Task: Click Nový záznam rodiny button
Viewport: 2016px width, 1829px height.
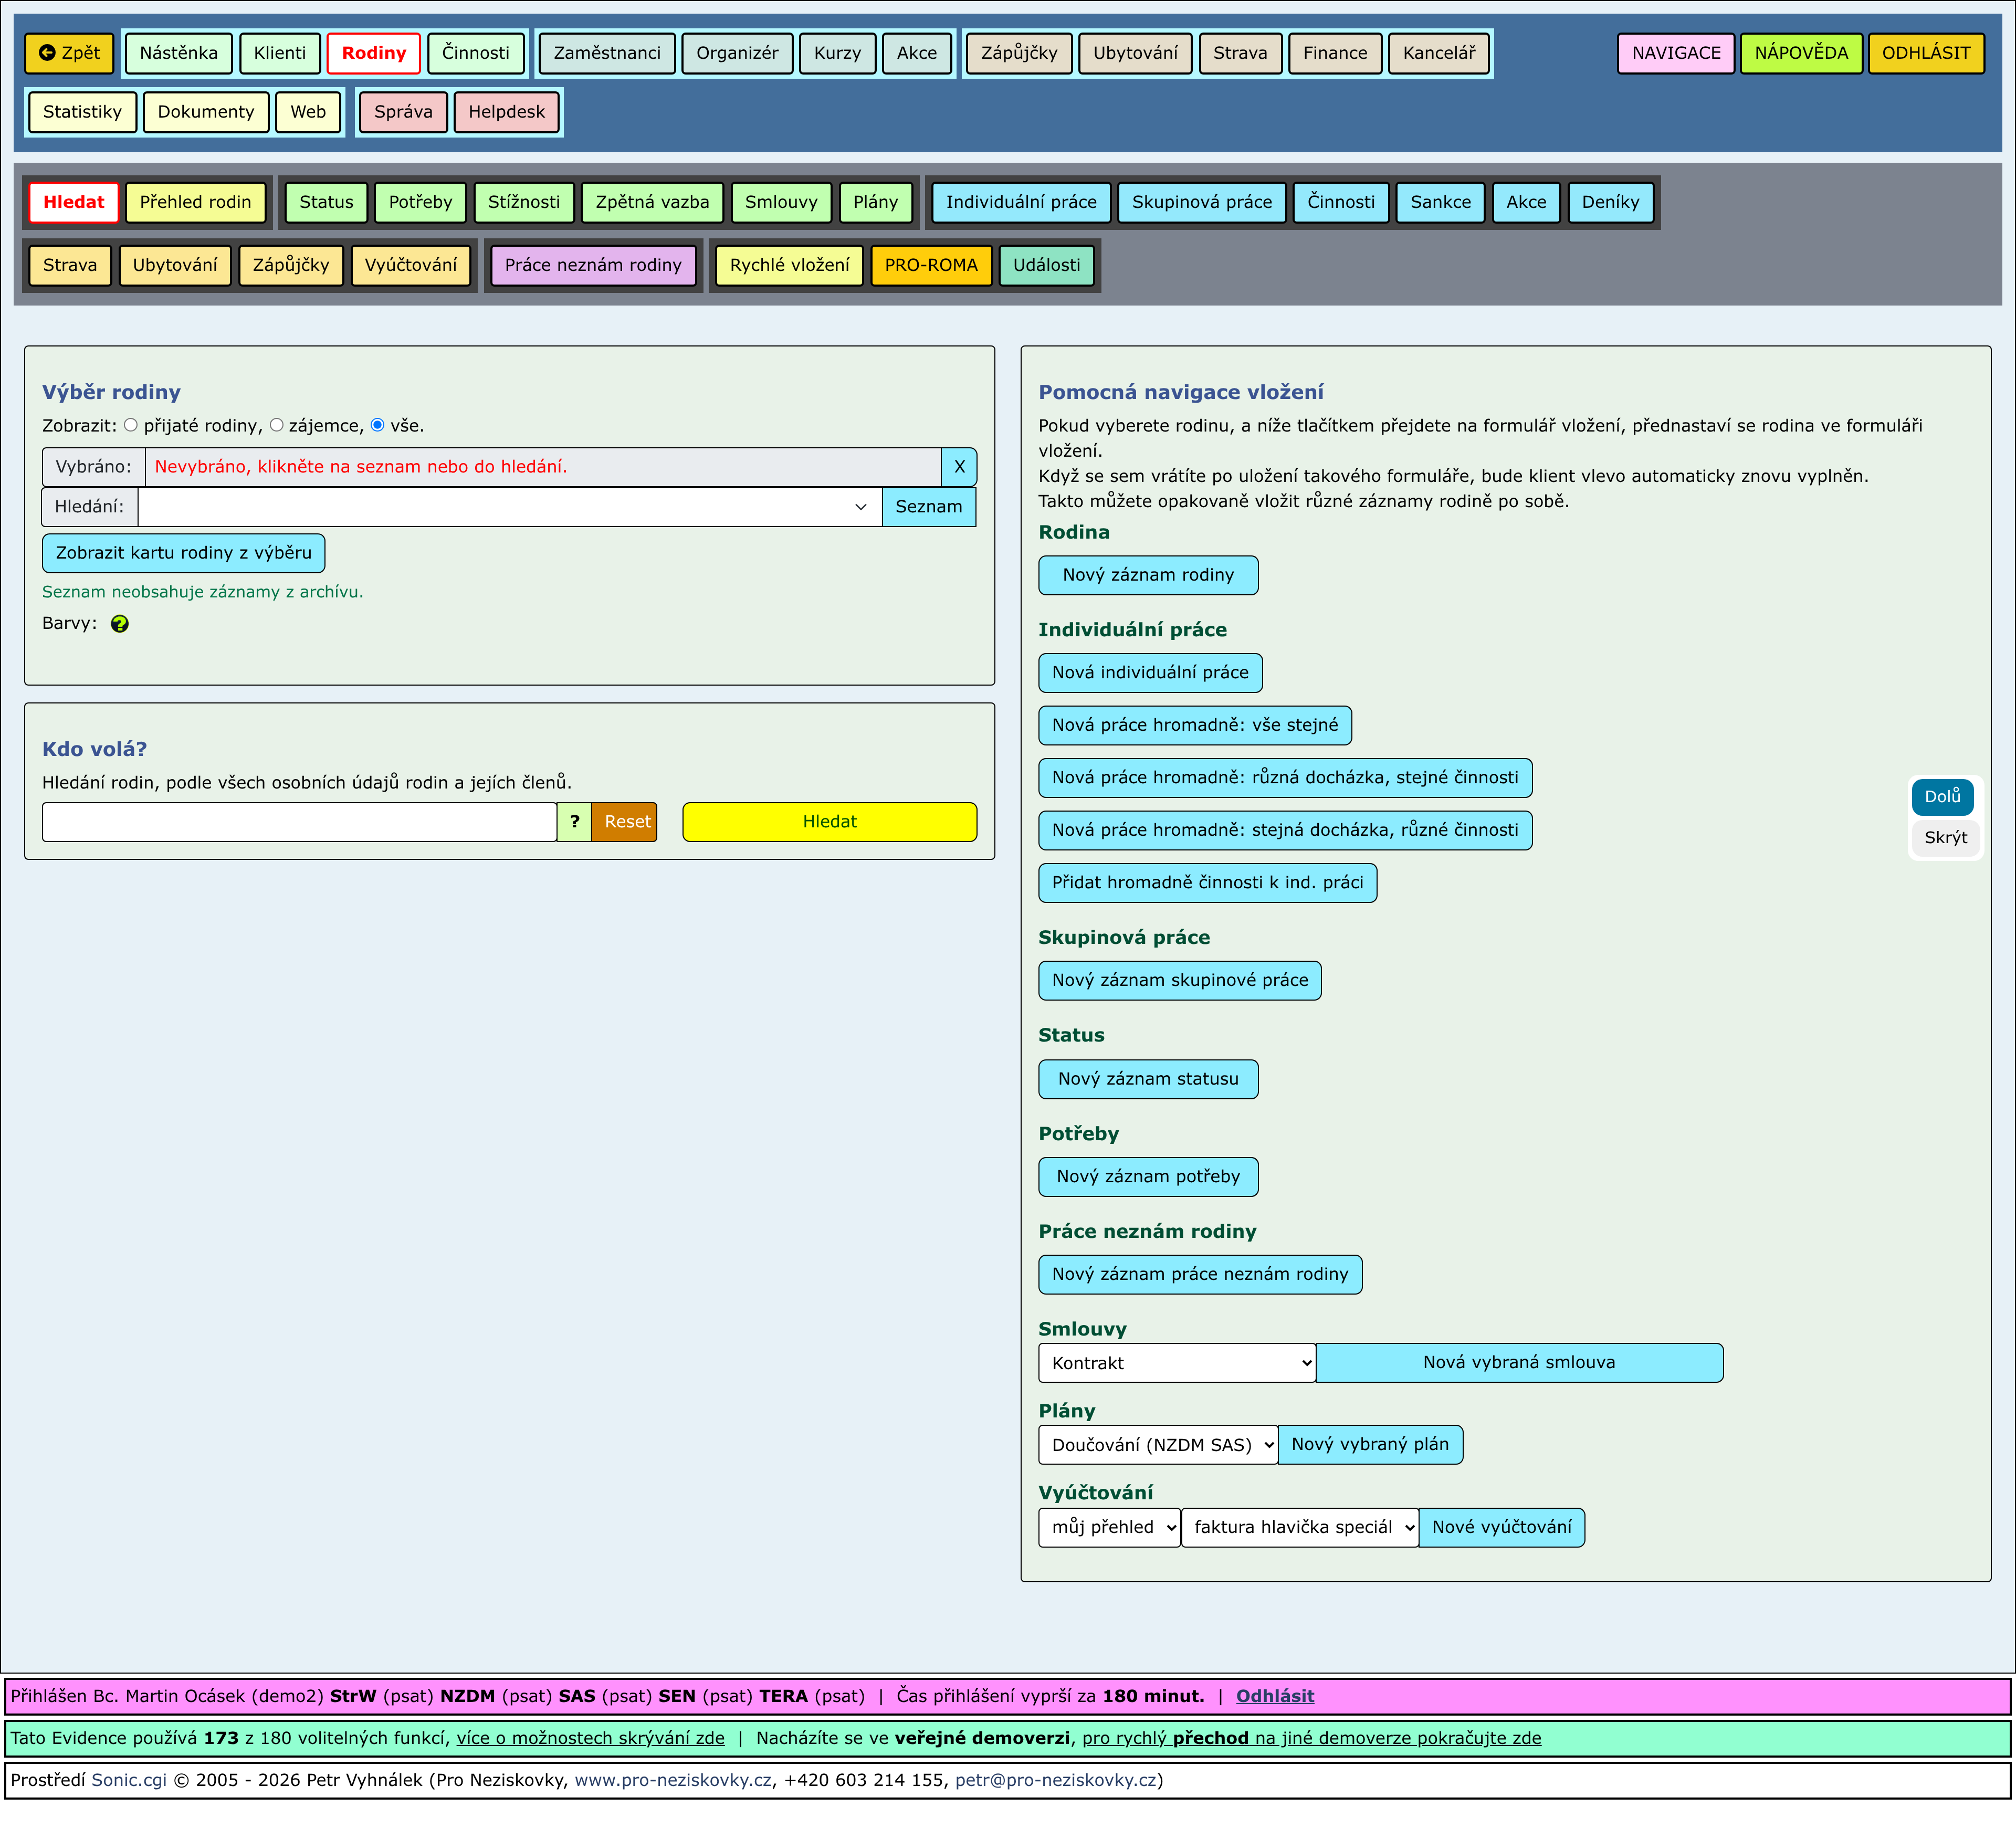Action: (1147, 575)
